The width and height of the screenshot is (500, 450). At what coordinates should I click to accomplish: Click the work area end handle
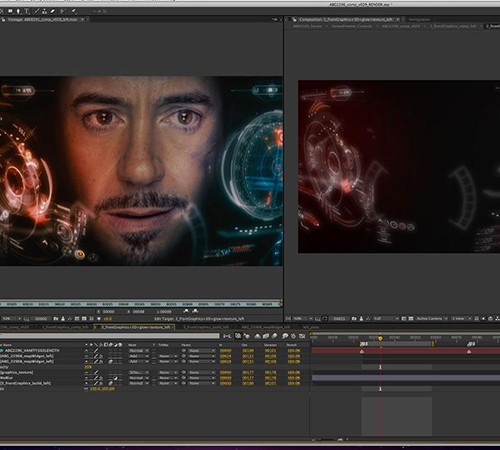click(x=433, y=344)
